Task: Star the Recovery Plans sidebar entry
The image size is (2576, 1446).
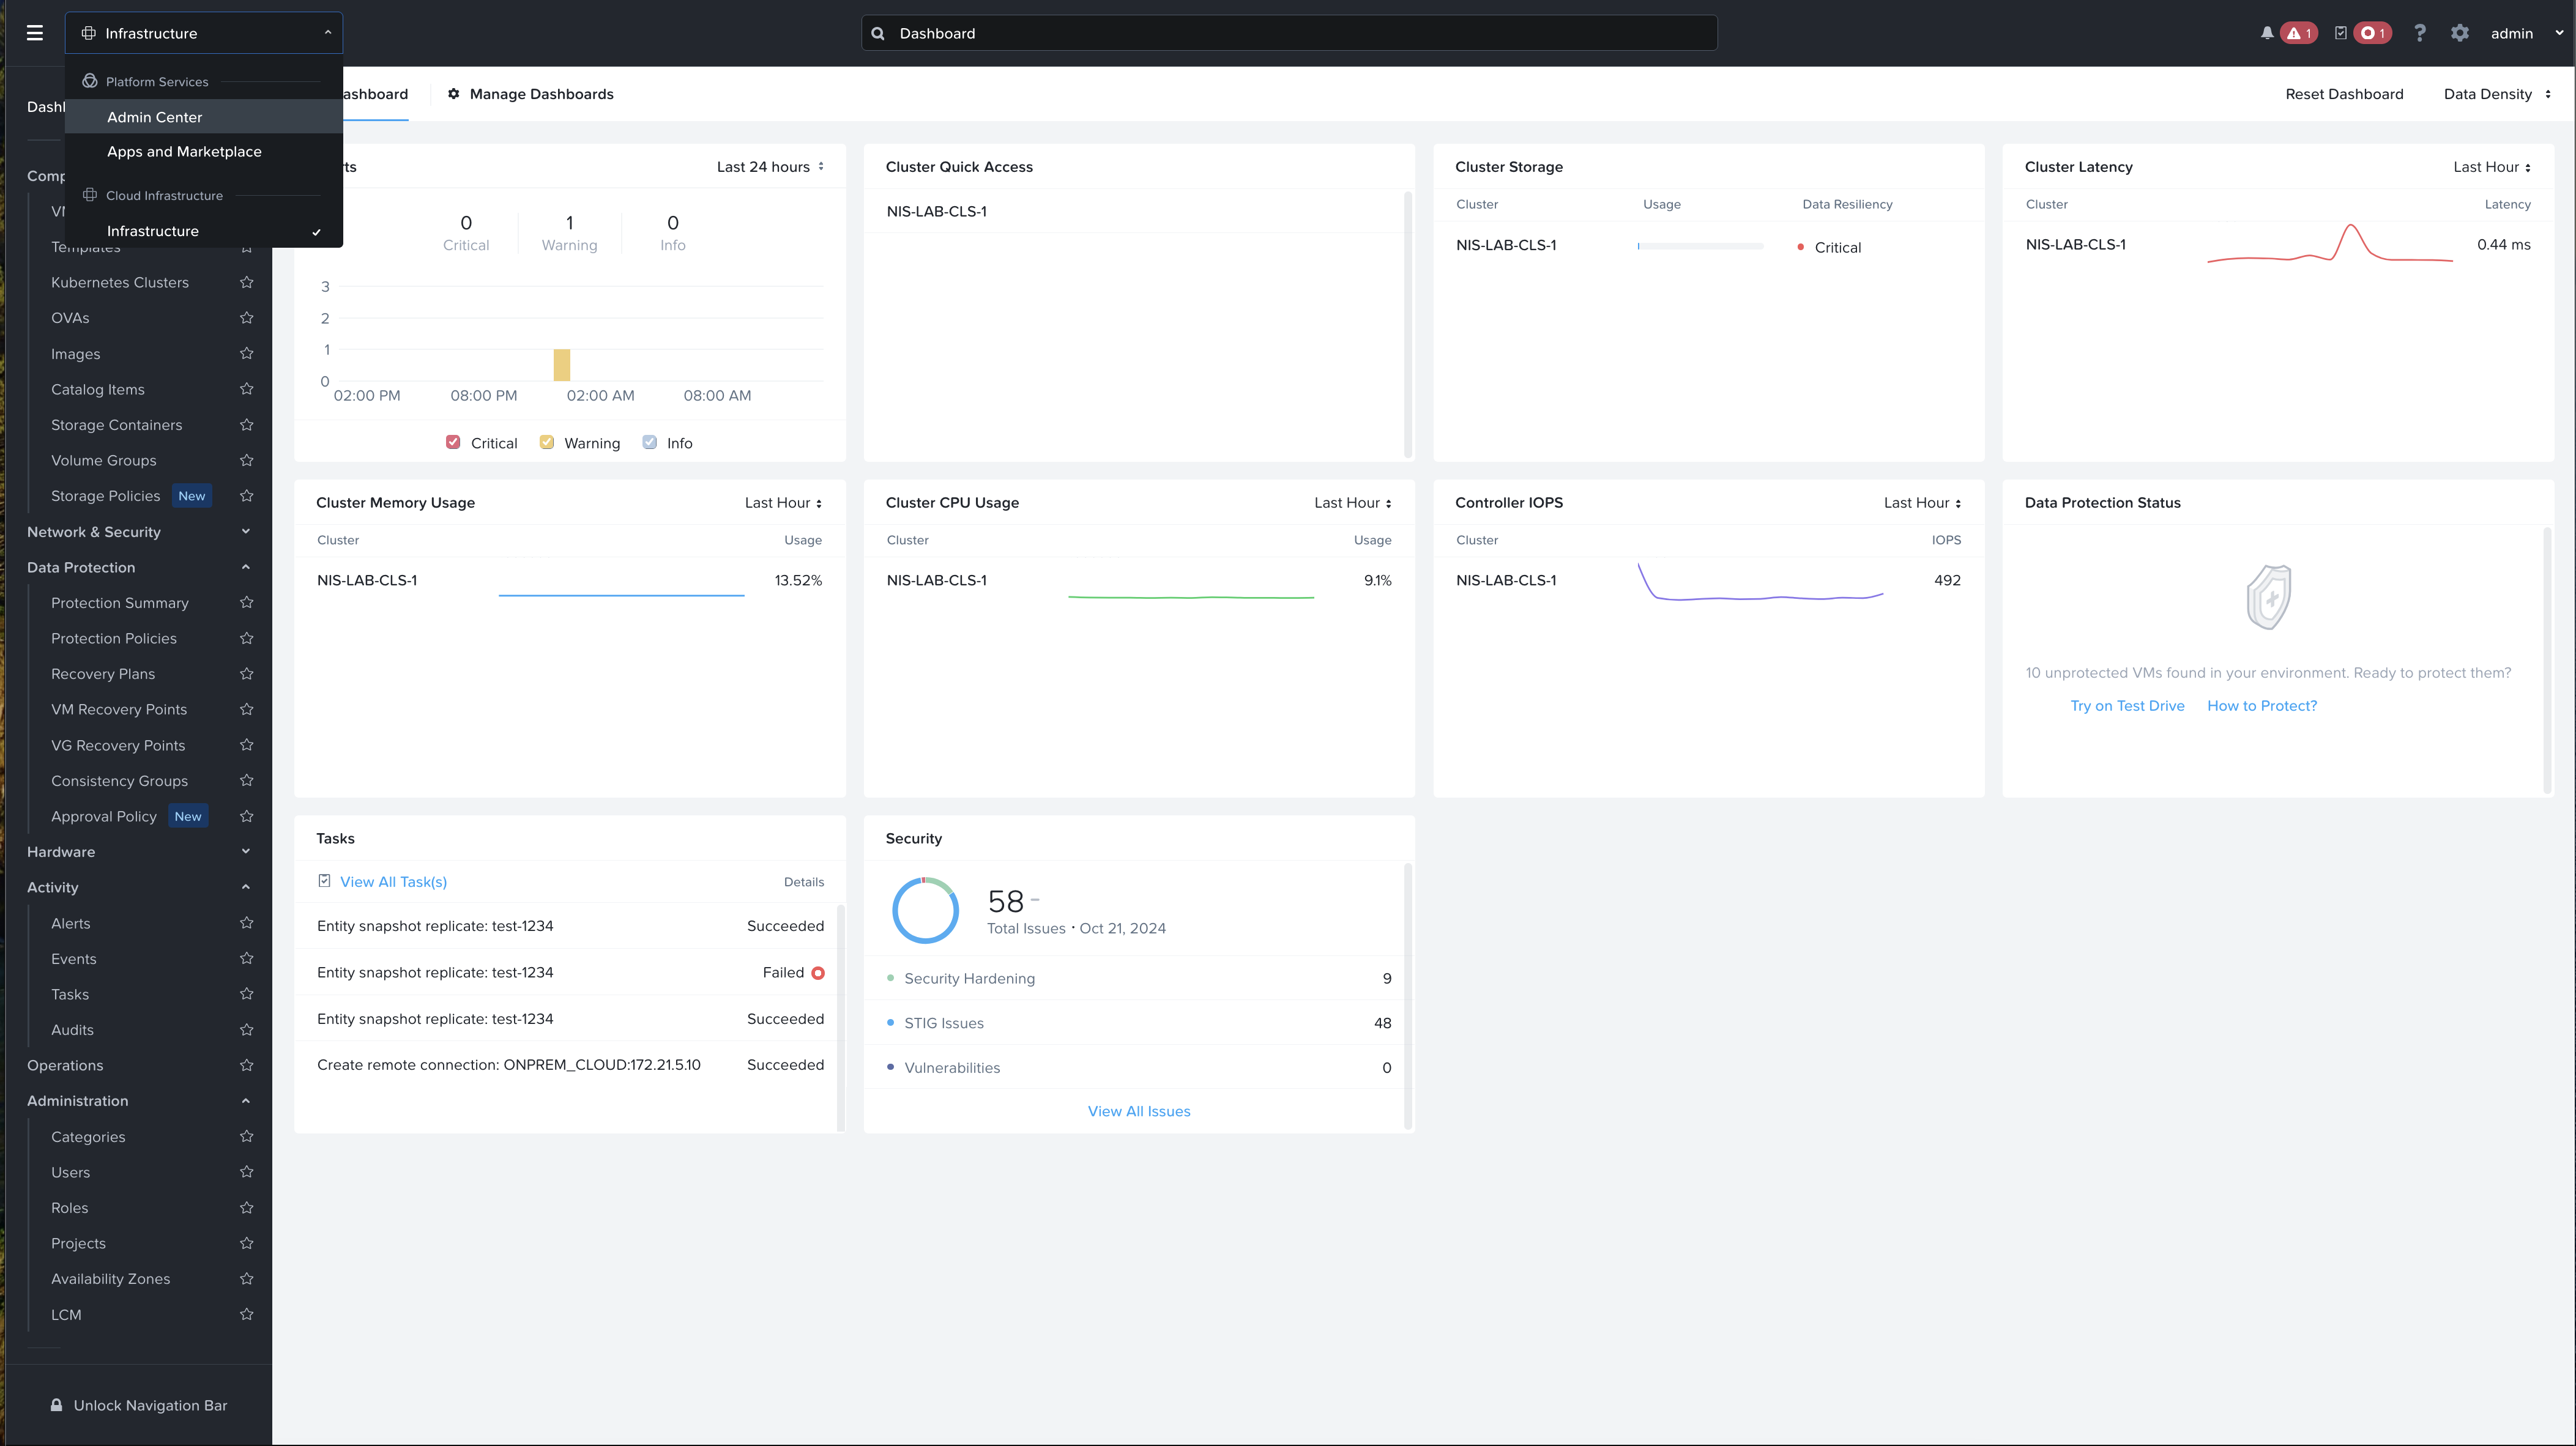Action: point(247,674)
